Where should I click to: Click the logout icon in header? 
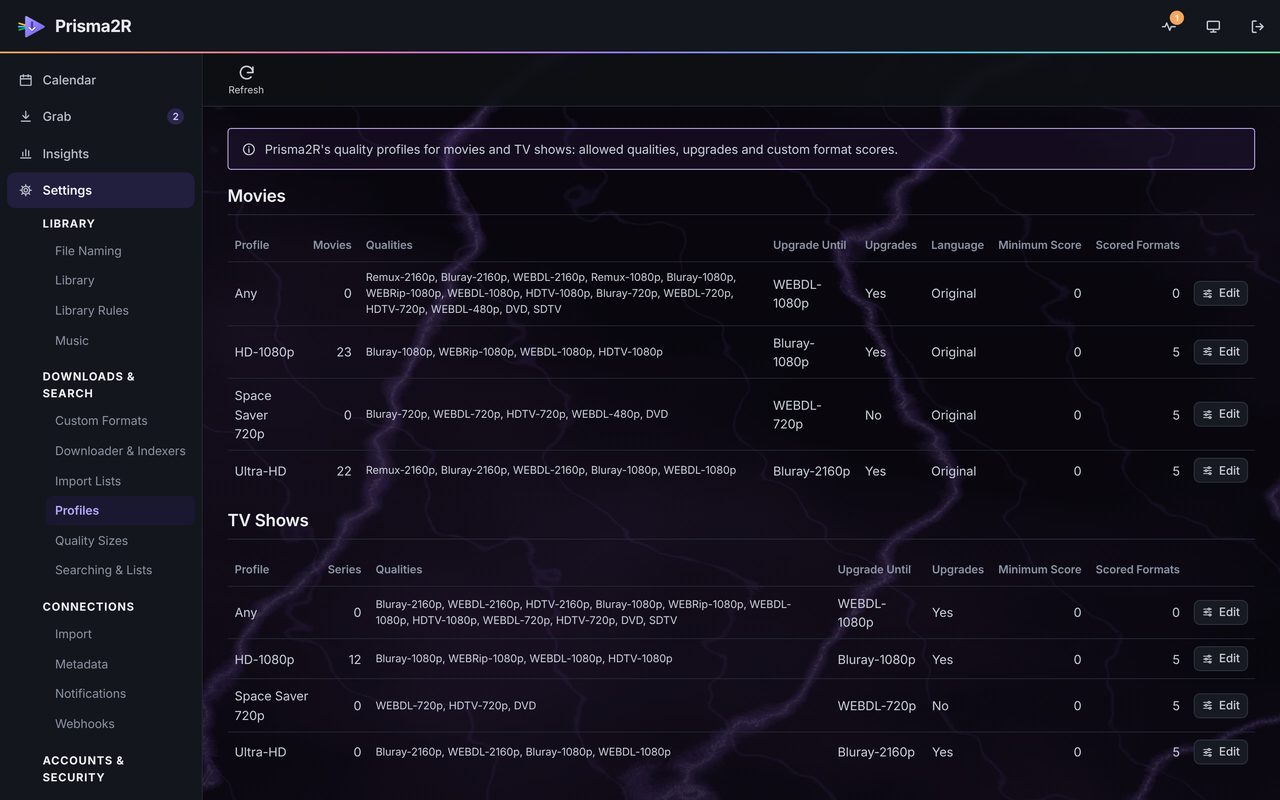click(1257, 27)
